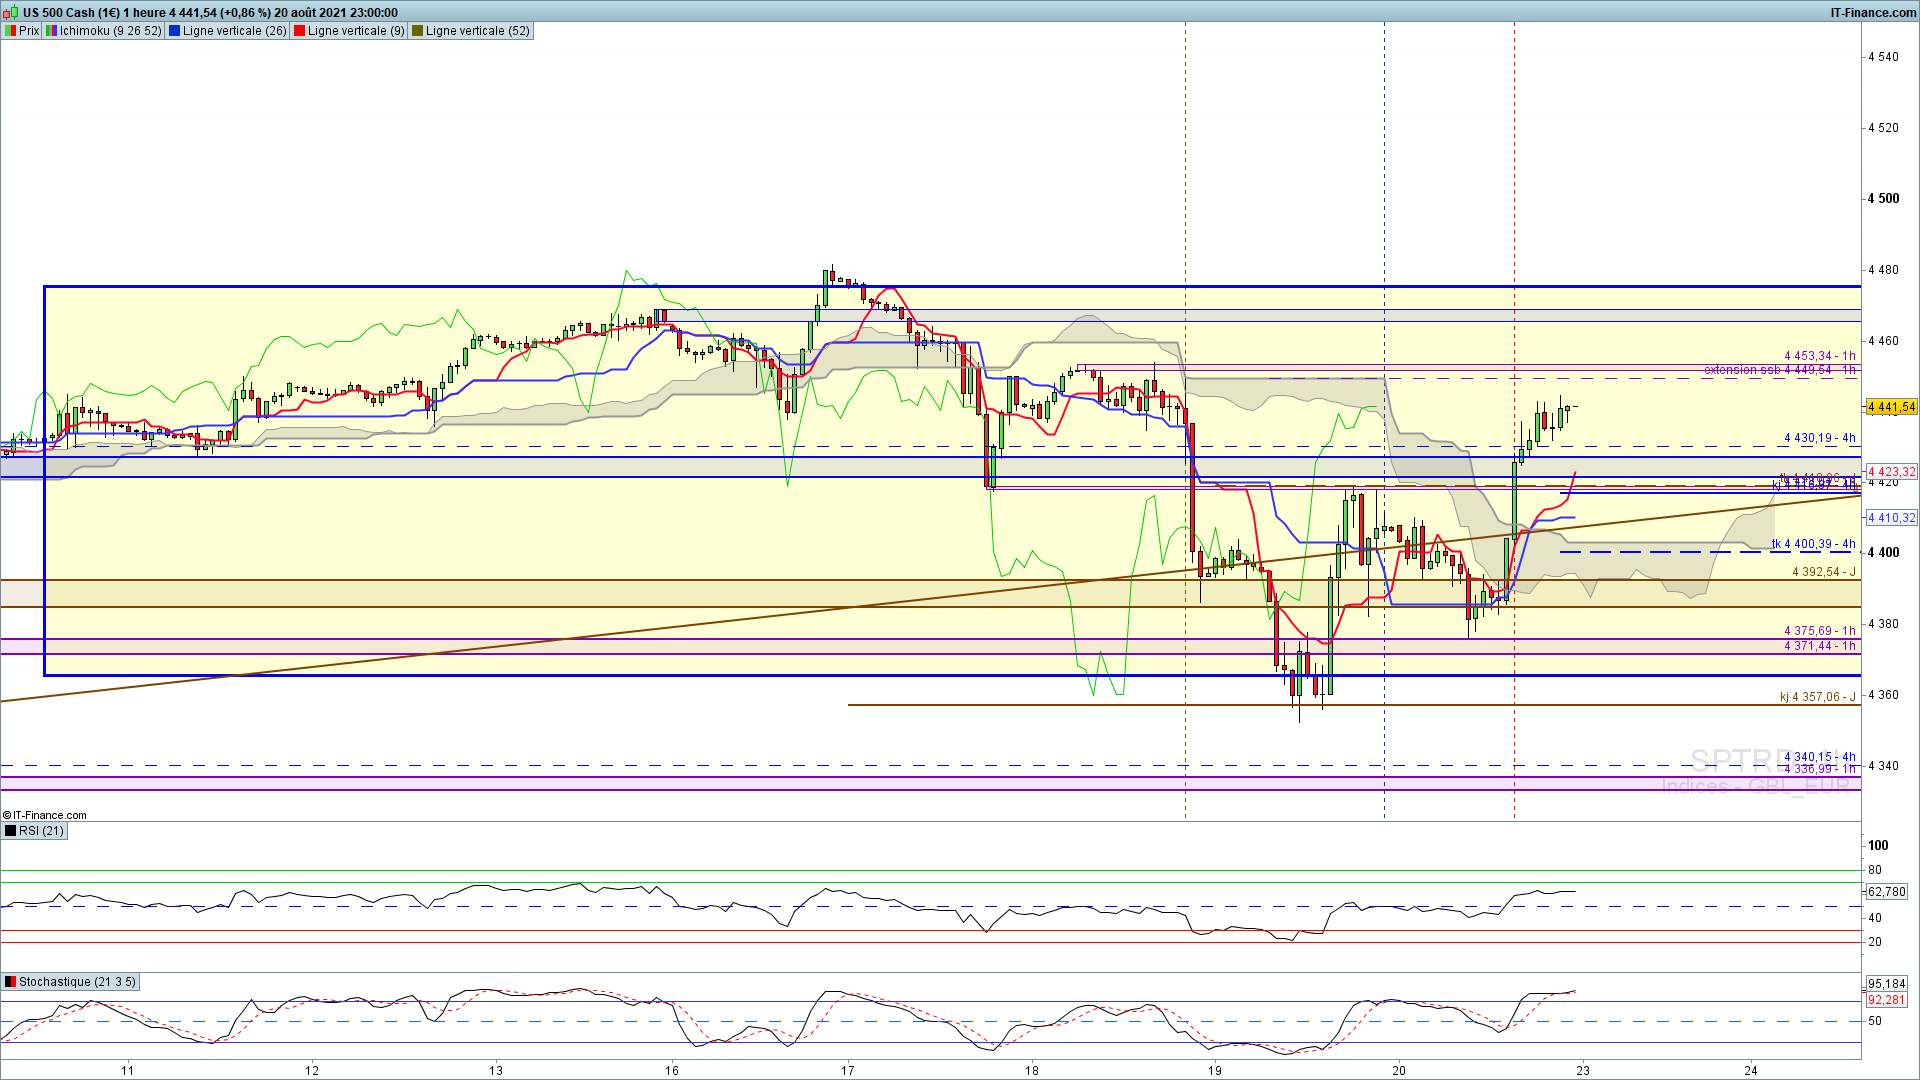Click the 'tk 4 400,39 - 4h' label
This screenshot has width=1920, height=1080.
1814,545
